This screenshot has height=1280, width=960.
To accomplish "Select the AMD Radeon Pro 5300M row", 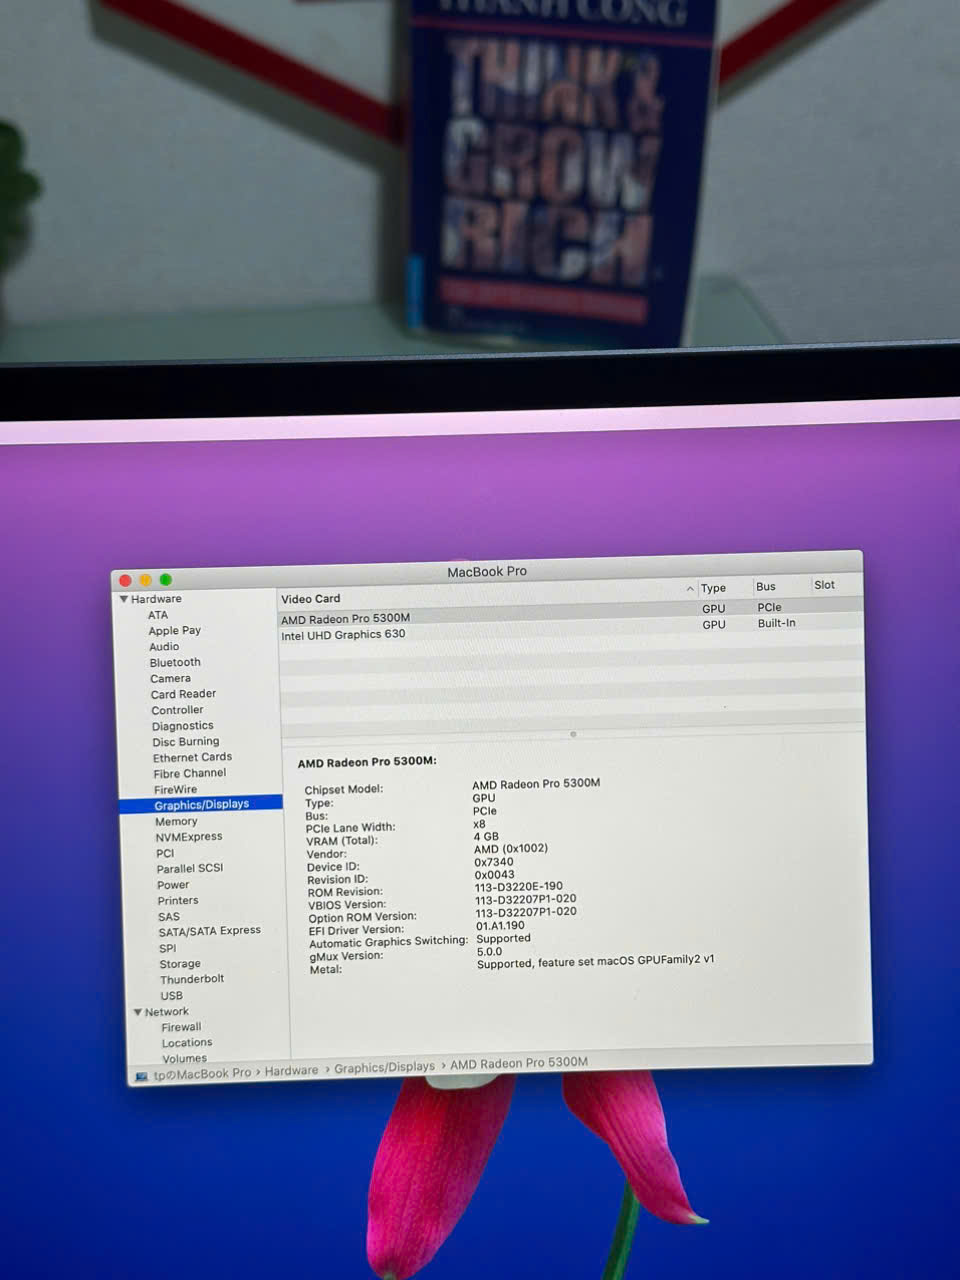I will 345,619.
